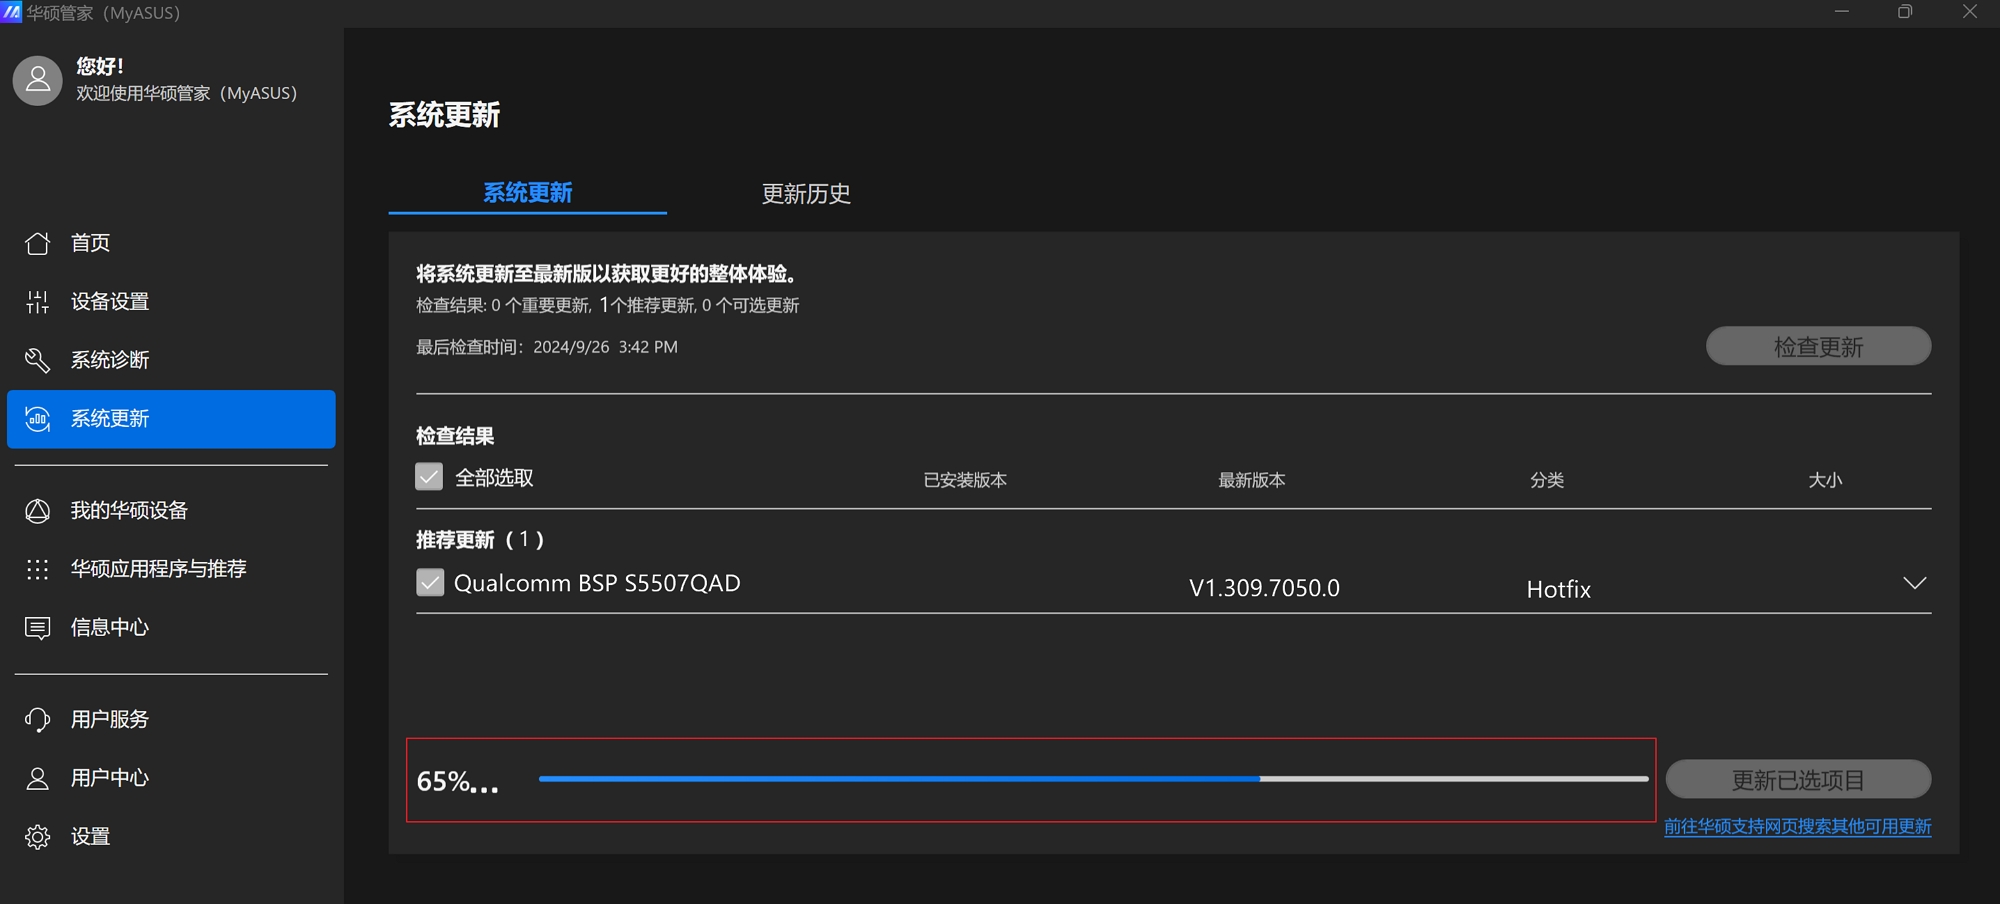Click the update download progress bar
The width and height of the screenshot is (2000, 904).
1093,779
